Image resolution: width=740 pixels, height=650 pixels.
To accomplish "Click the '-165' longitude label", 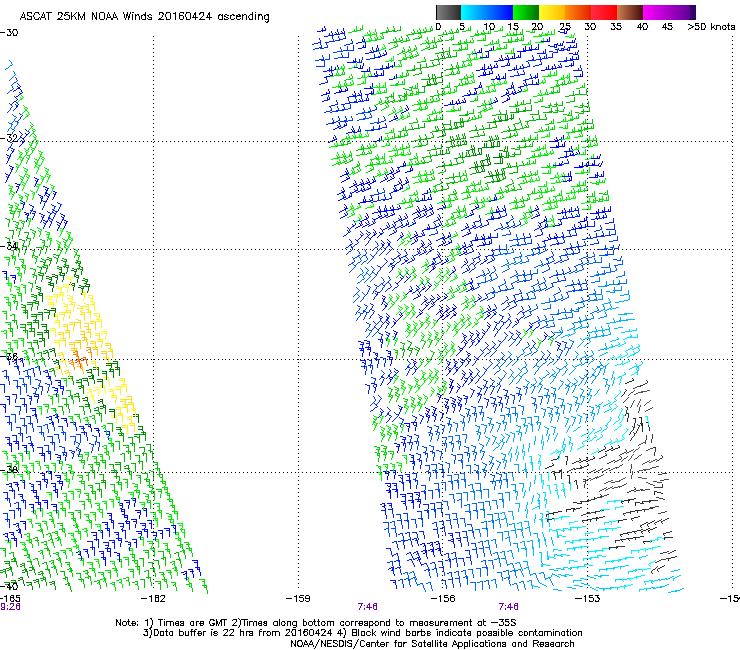I will (10, 599).
